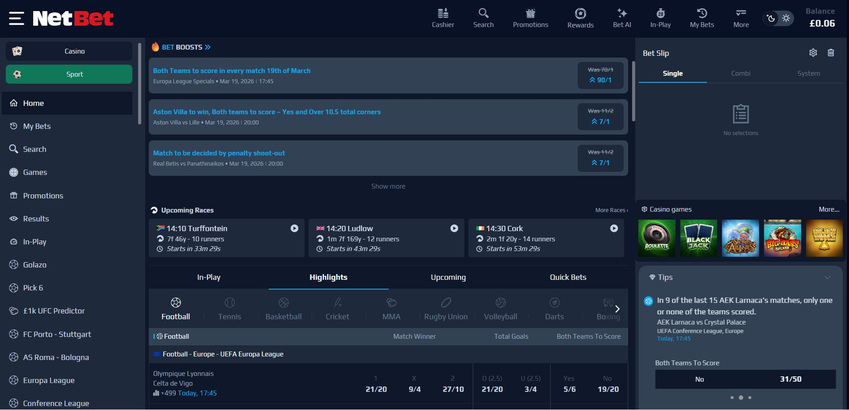Go to Home in sidebar
The height and width of the screenshot is (410, 849).
67,103
